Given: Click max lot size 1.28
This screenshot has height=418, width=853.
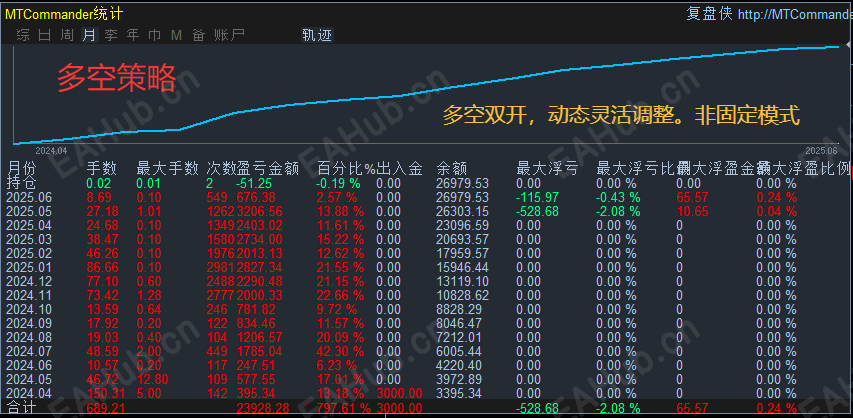Looking at the screenshot, I should pyautogui.click(x=149, y=295).
